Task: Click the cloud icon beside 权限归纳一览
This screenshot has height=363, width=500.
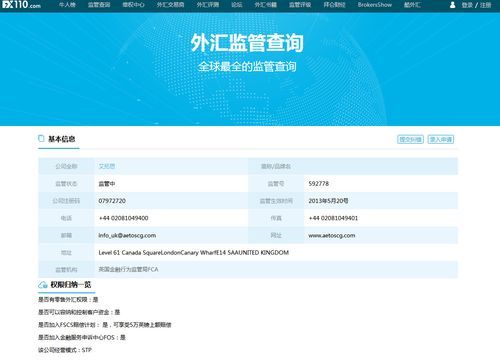Action: pos(43,285)
